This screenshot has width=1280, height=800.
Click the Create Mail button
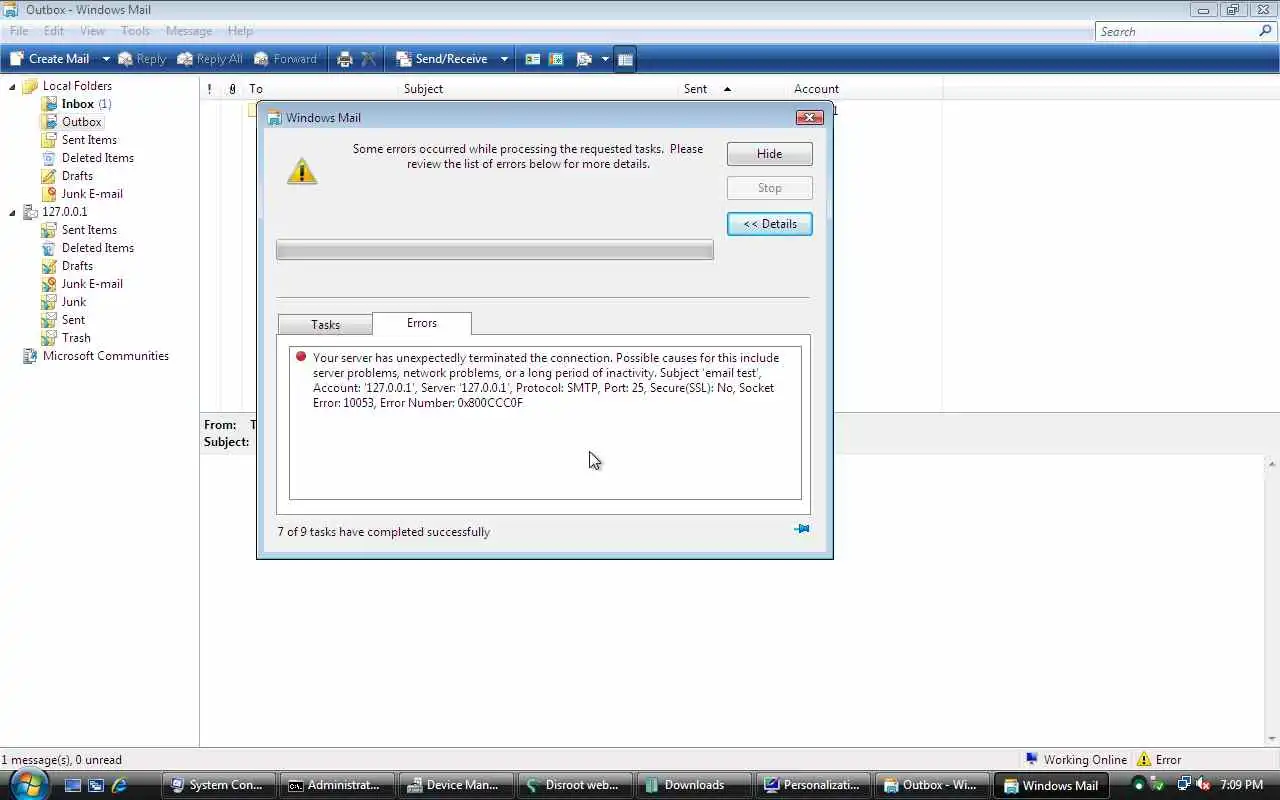pos(50,59)
